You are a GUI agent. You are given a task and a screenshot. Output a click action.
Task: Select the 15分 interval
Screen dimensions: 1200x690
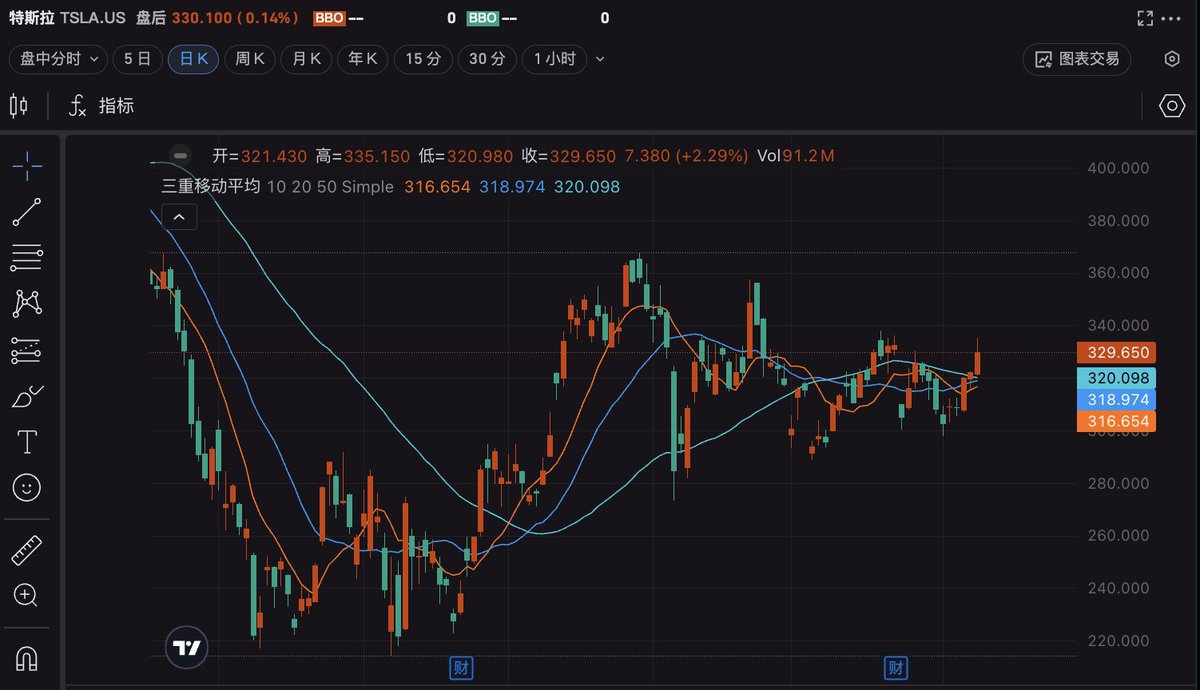click(x=423, y=59)
